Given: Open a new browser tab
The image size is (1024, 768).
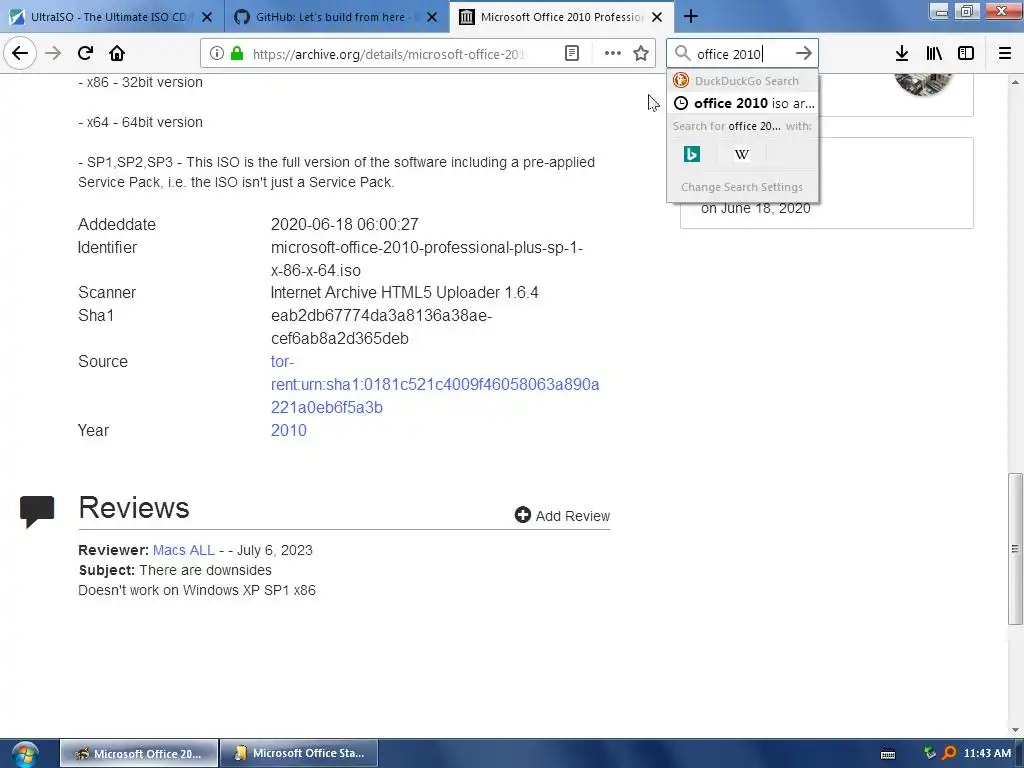Looking at the screenshot, I should (x=691, y=17).
